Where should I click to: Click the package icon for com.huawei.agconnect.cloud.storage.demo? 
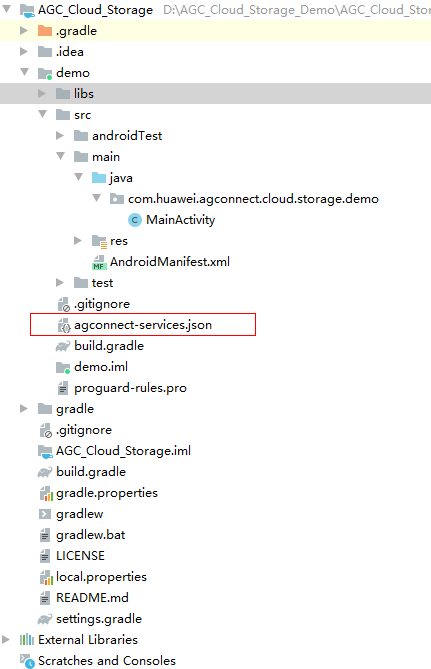[x=116, y=198]
